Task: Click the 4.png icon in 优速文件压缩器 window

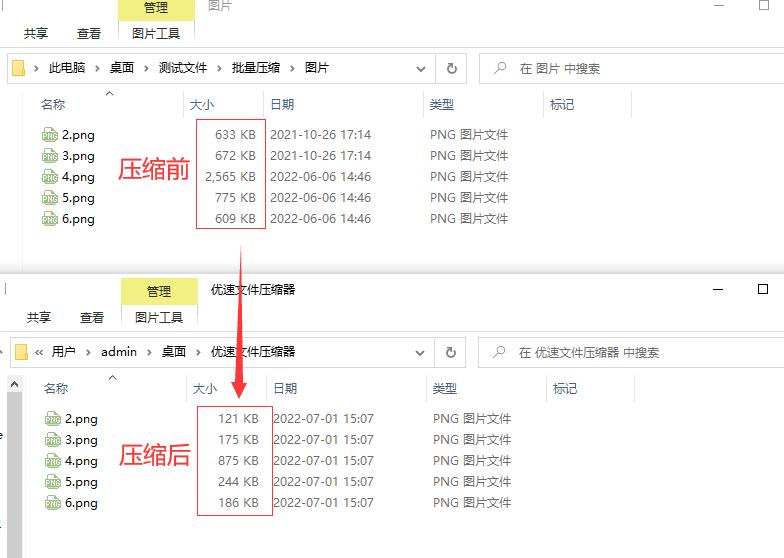Action: tap(53, 460)
